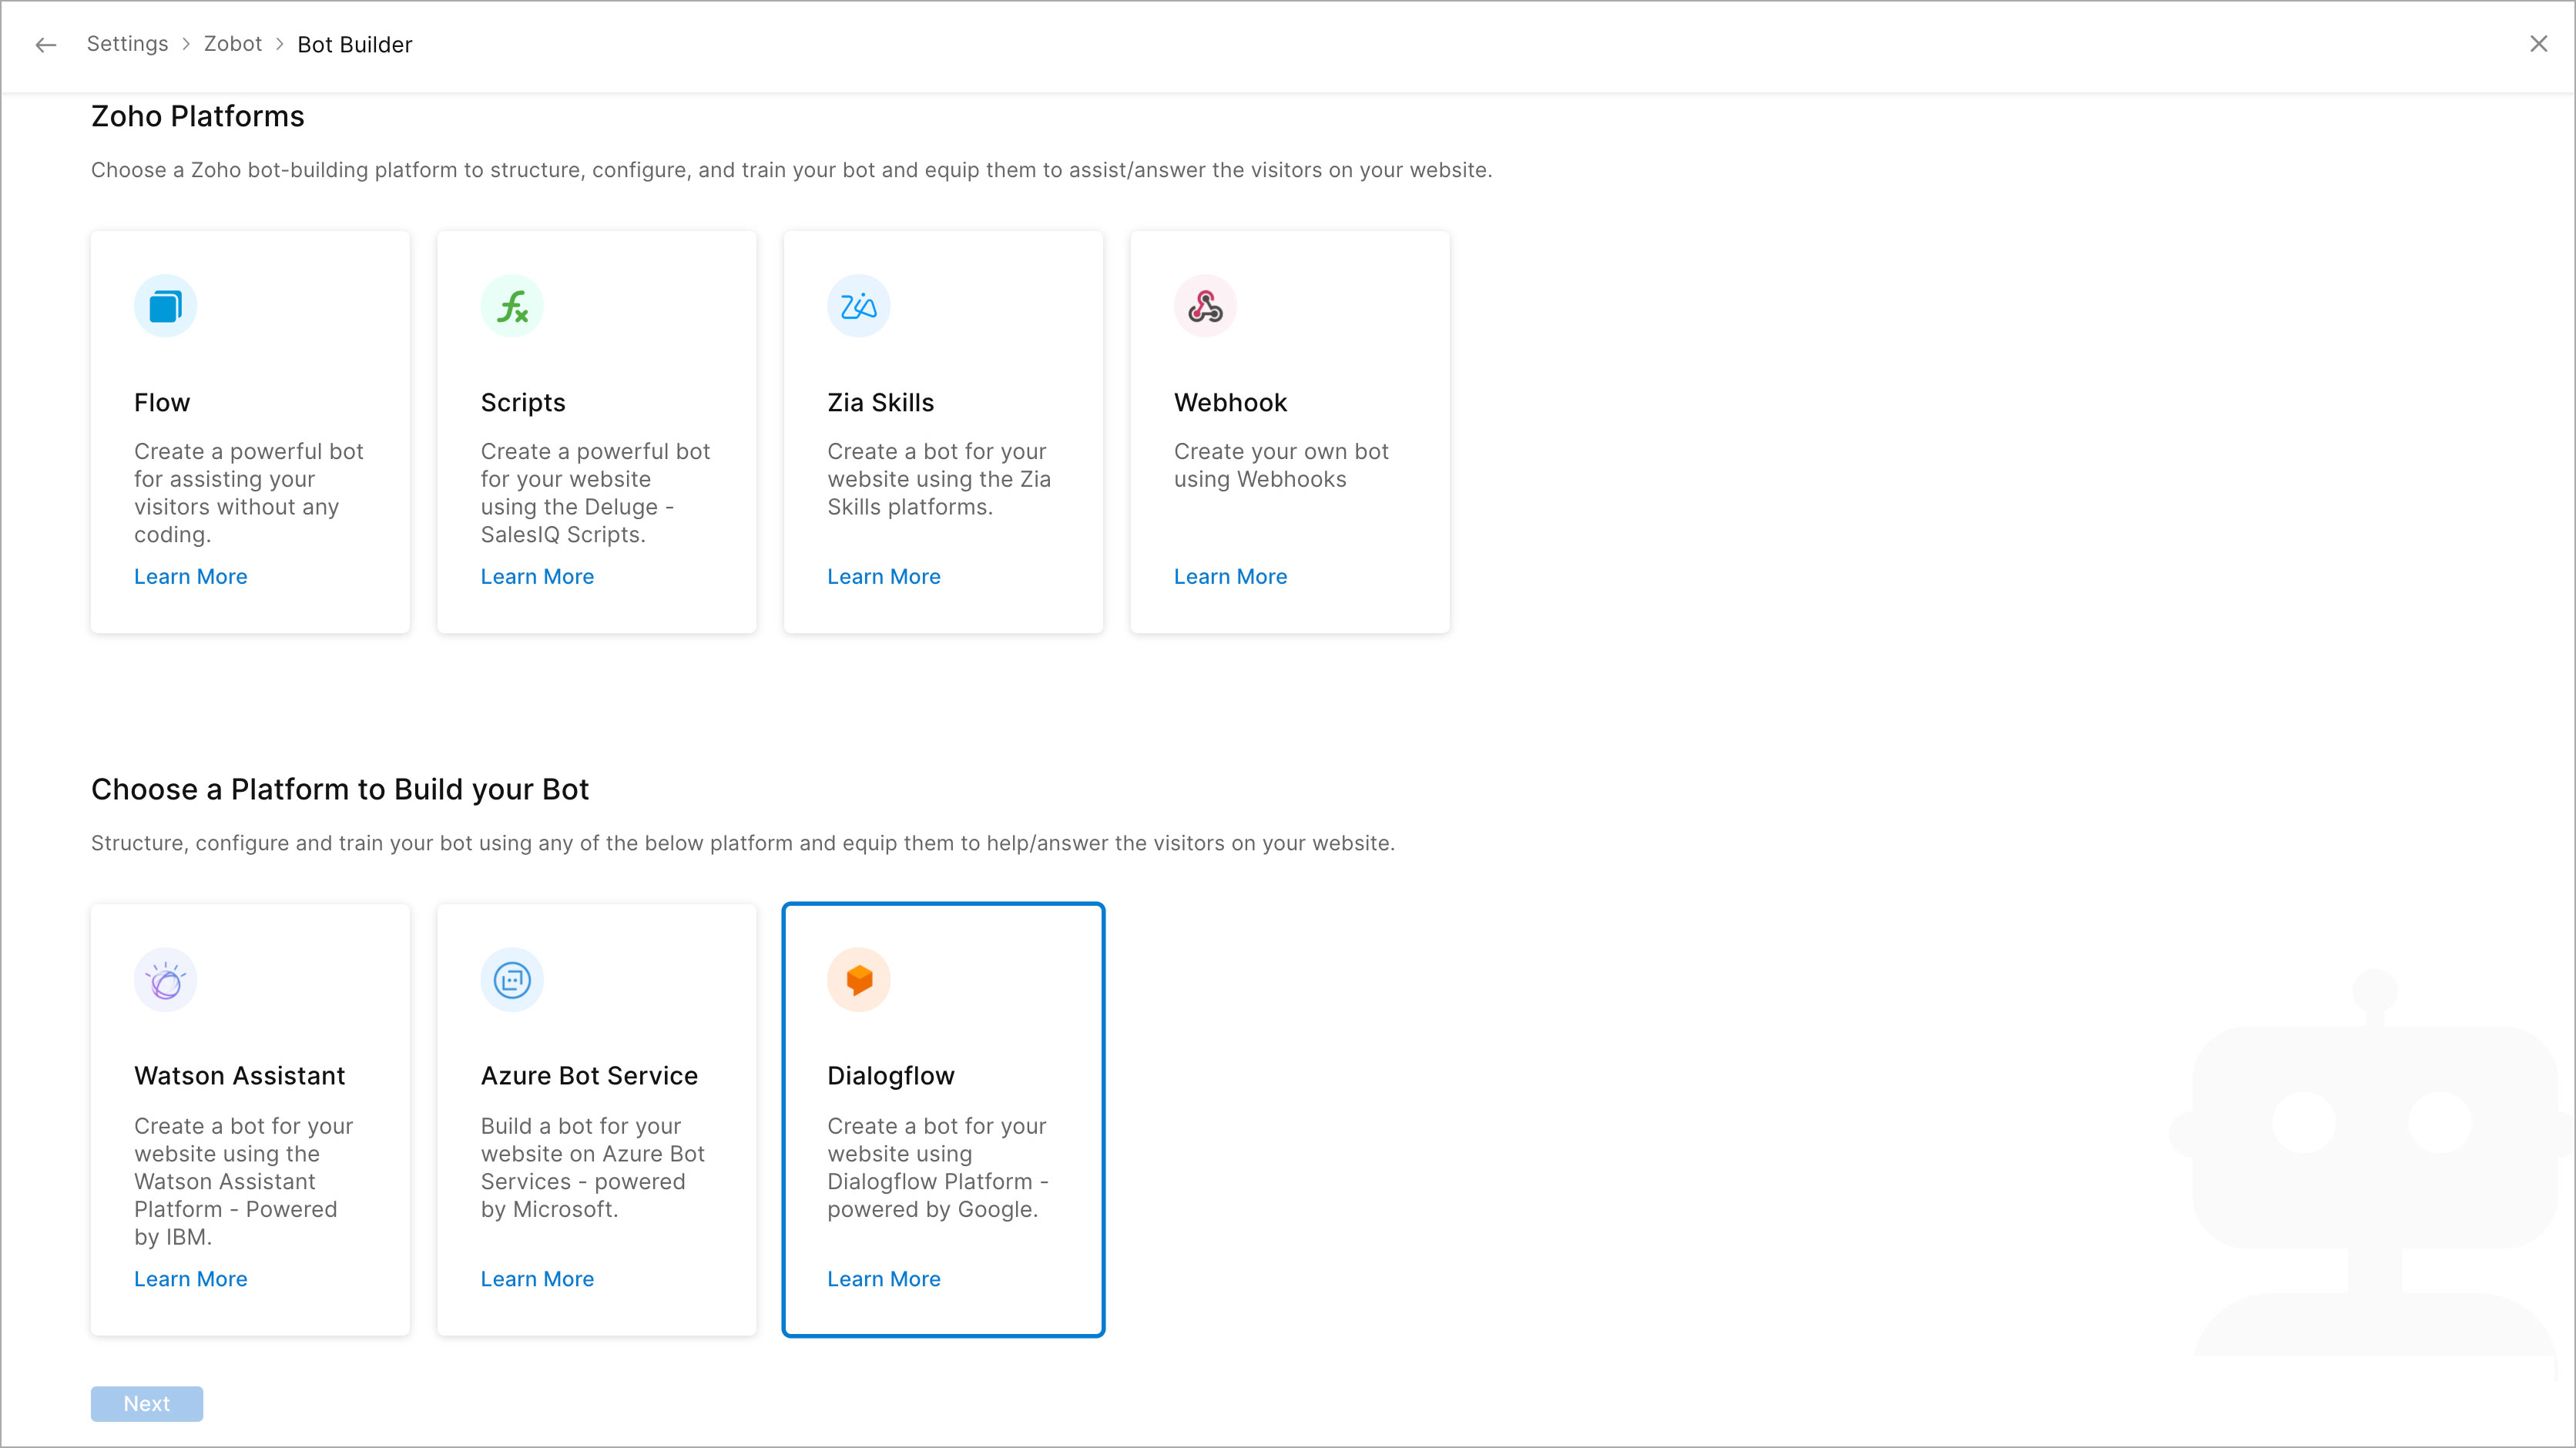
Task: Open Learn More for Webhook
Action: coord(1231,577)
